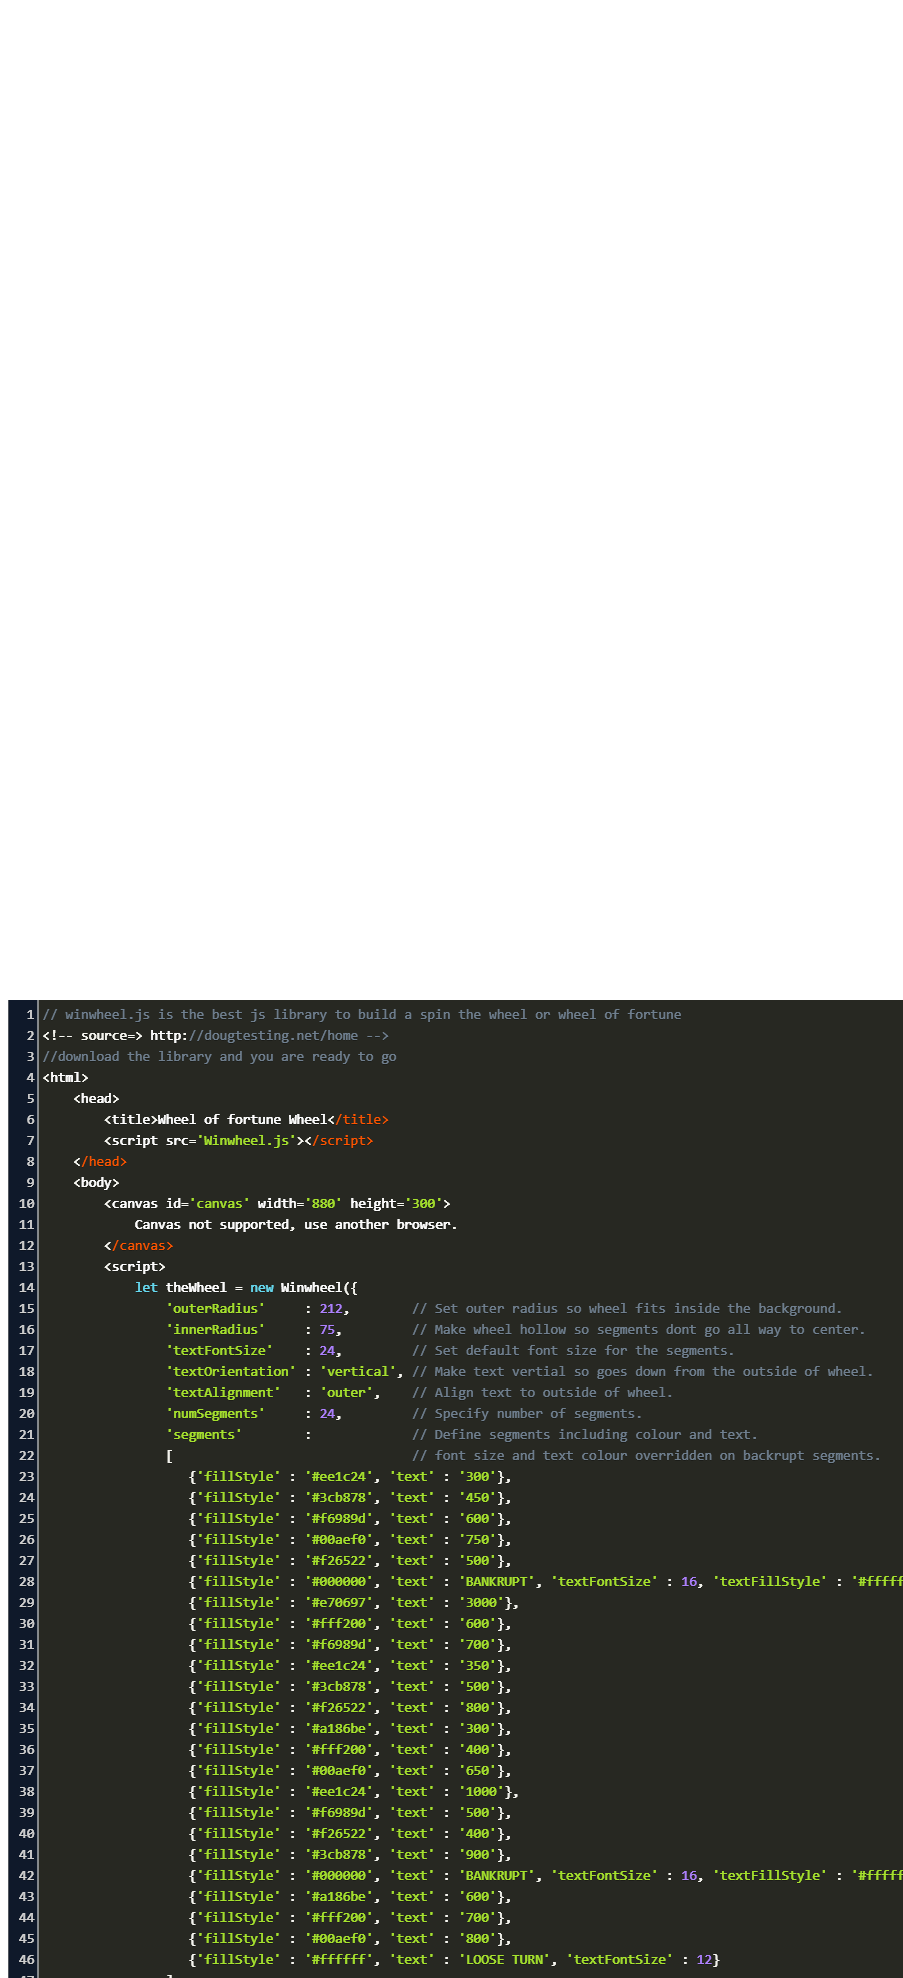The height and width of the screenshot is (1978, 903).
Task: Click the textOrientation value 'vertical'
Action: coord(358,1371)
